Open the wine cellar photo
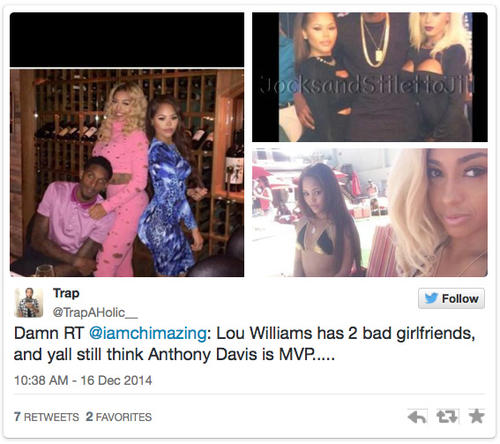The image size is (500, 444). tap(127, 173)
